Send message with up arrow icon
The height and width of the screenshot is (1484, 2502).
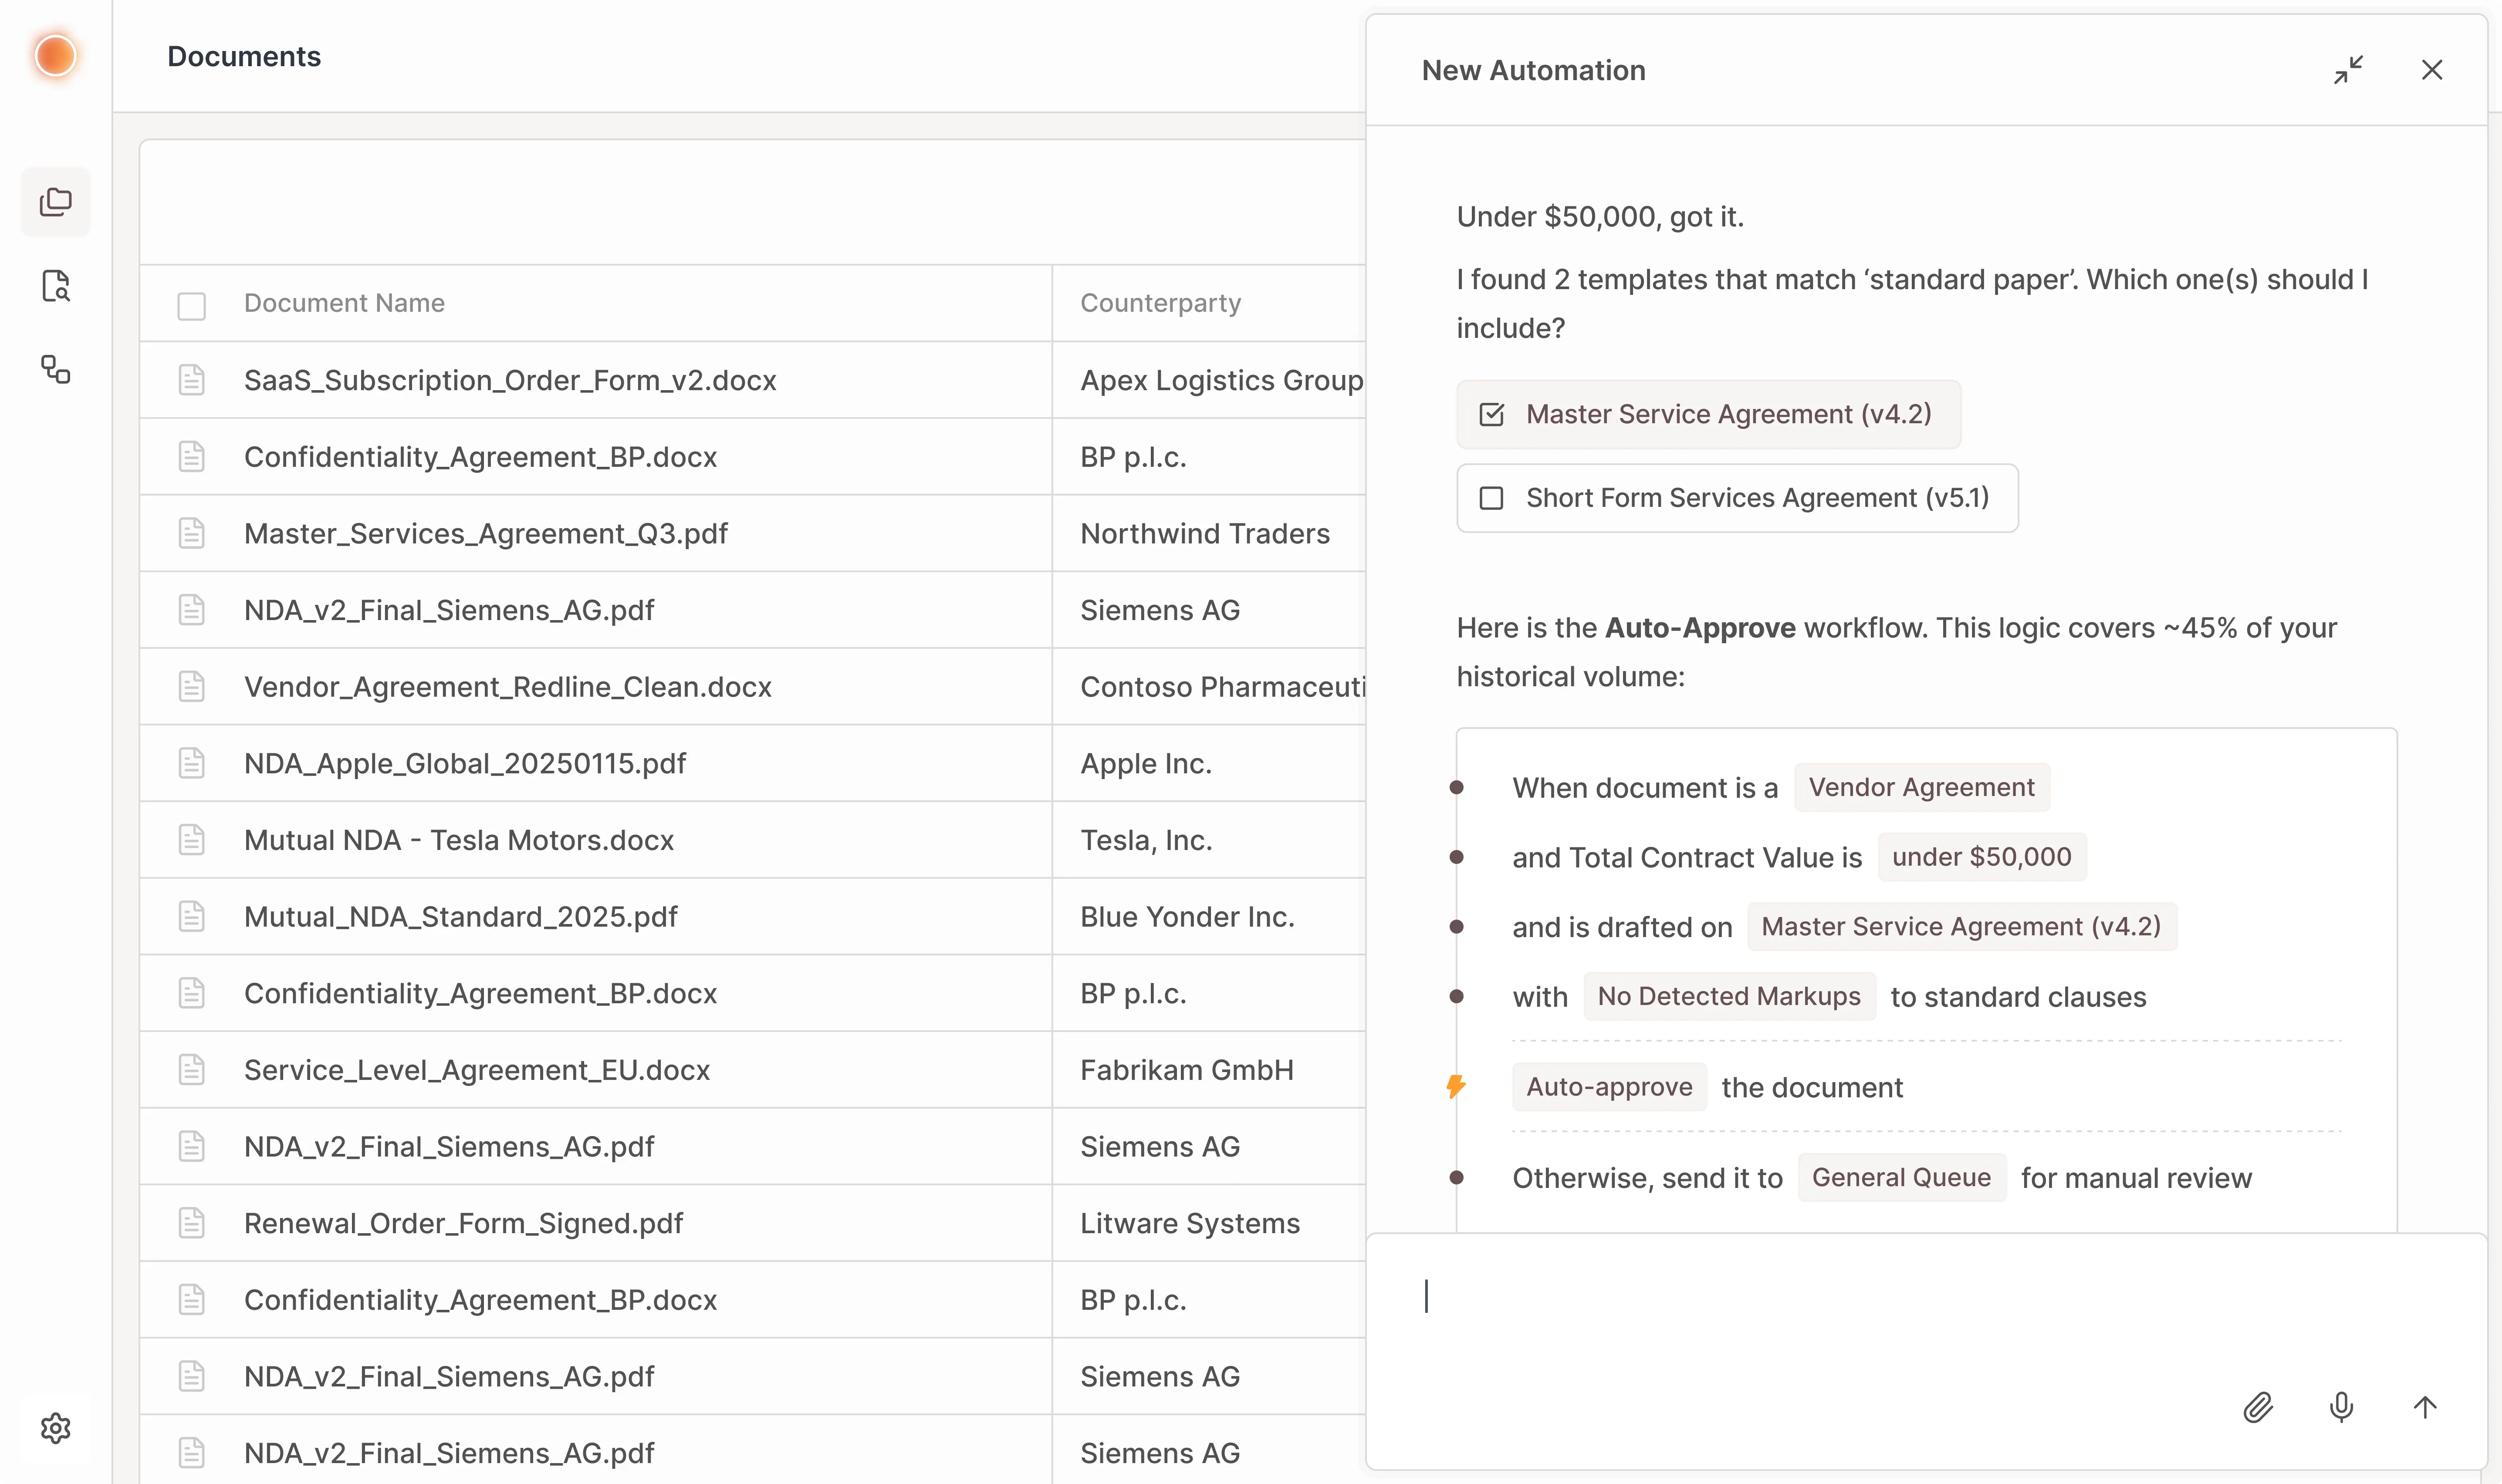coord(2424,1407)
